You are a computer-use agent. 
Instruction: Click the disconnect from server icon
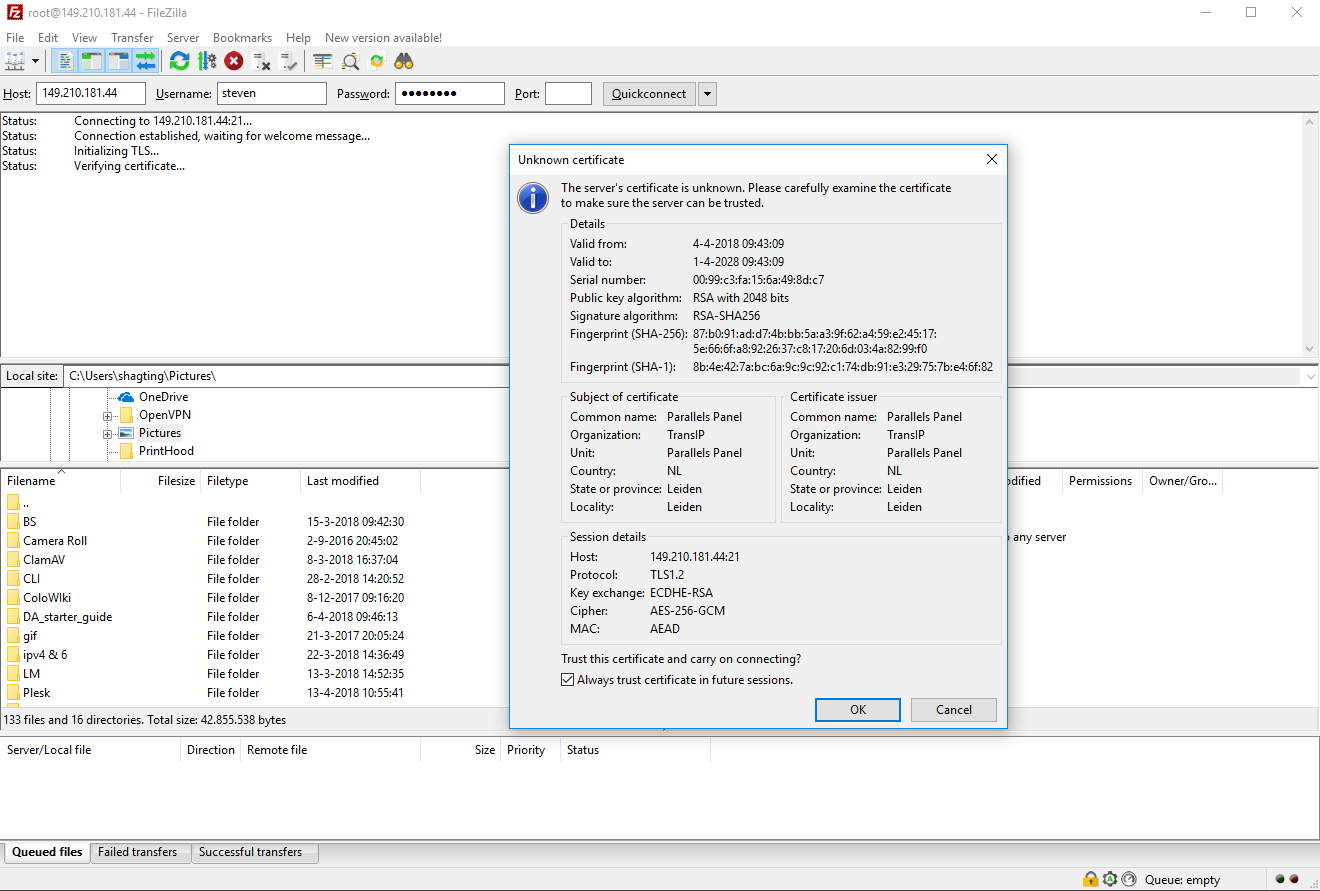point(262,61)
